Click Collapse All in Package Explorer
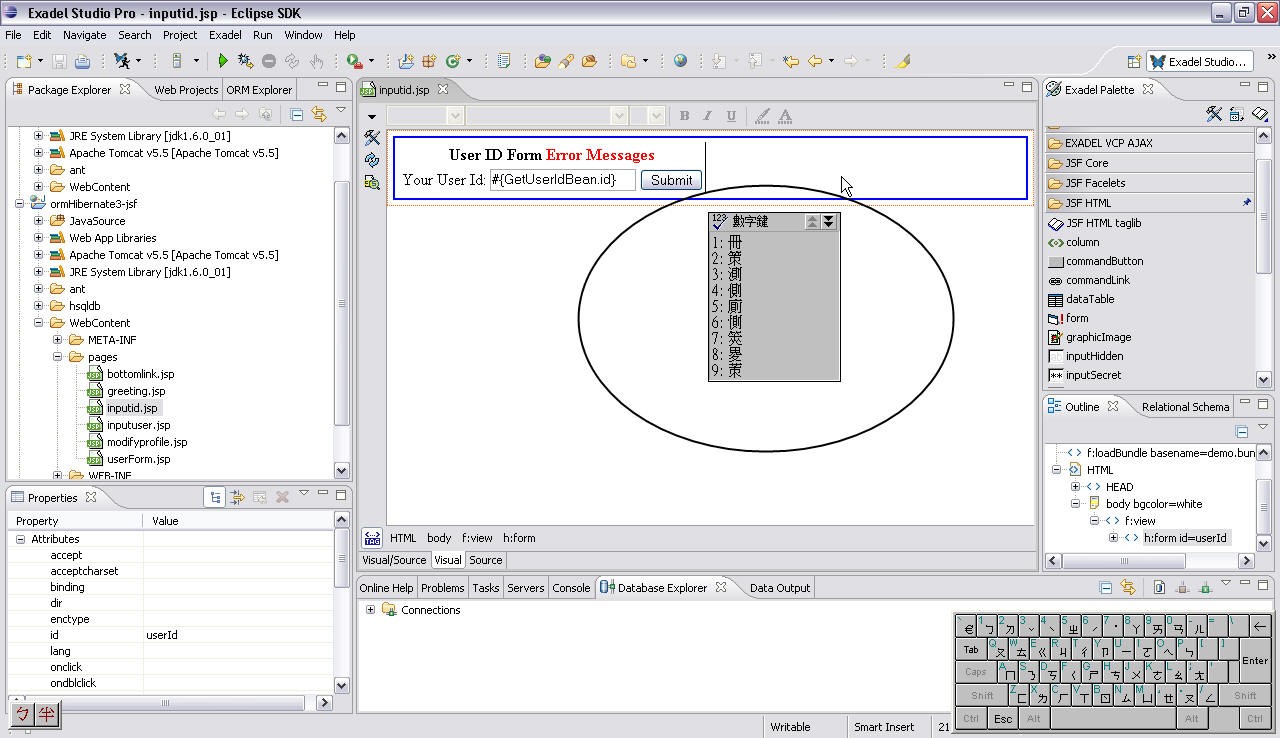This screenshot has width=1280, height=738. point(296,114)
